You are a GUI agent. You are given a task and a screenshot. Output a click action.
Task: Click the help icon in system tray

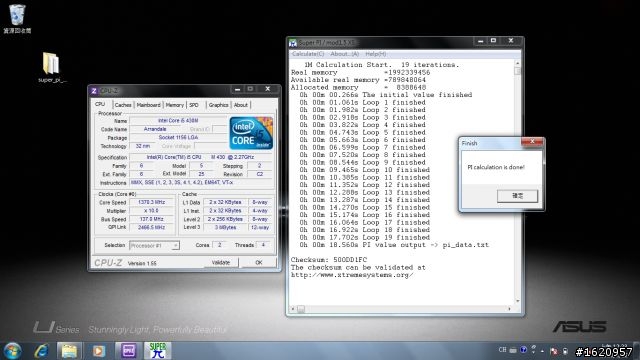[x=523, y=350]
